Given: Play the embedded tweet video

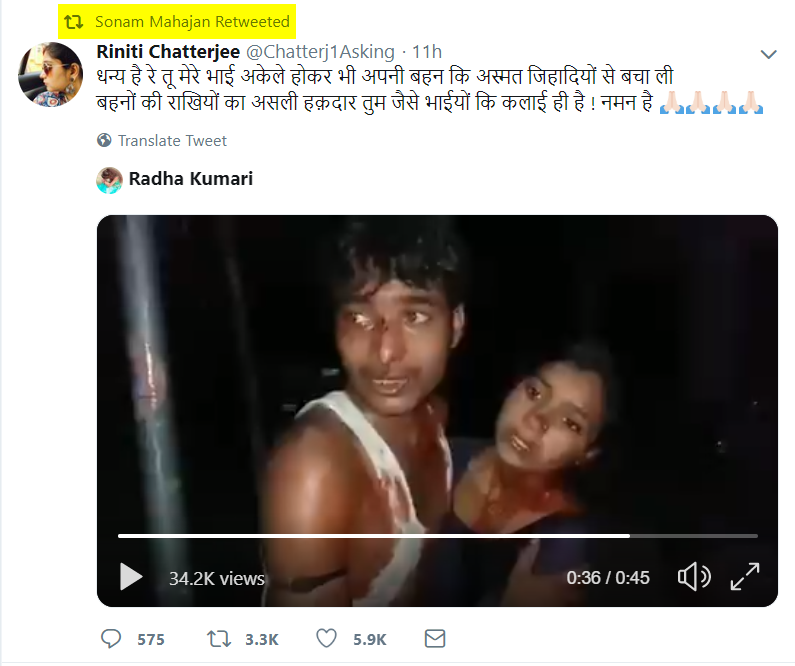Looking at the screenshot, I should click(131, 577).
